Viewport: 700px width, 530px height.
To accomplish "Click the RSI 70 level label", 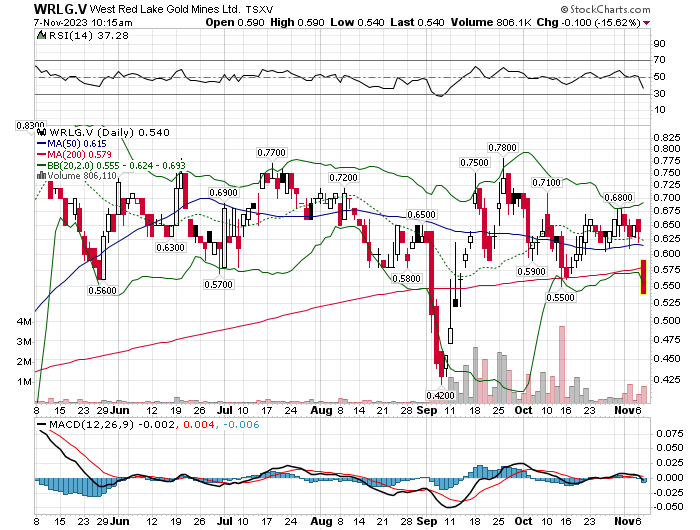I will coord(659,60).
